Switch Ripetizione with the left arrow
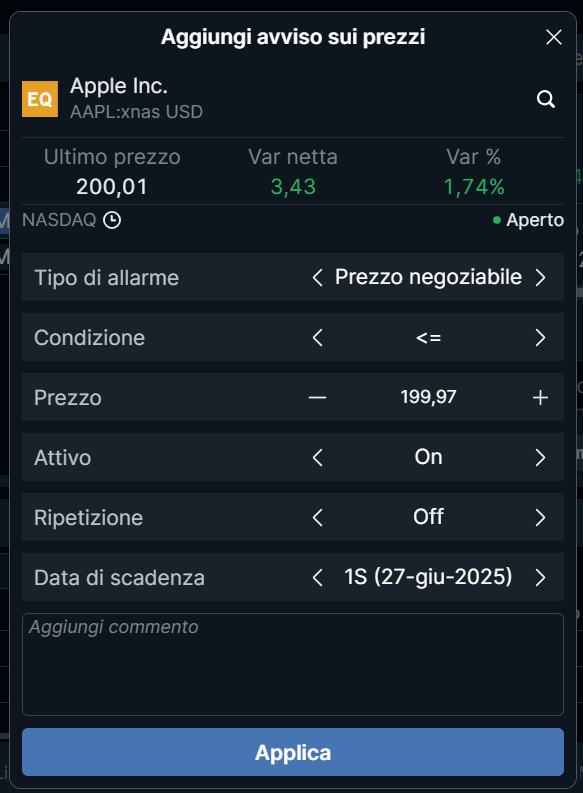 pos(317,517)
